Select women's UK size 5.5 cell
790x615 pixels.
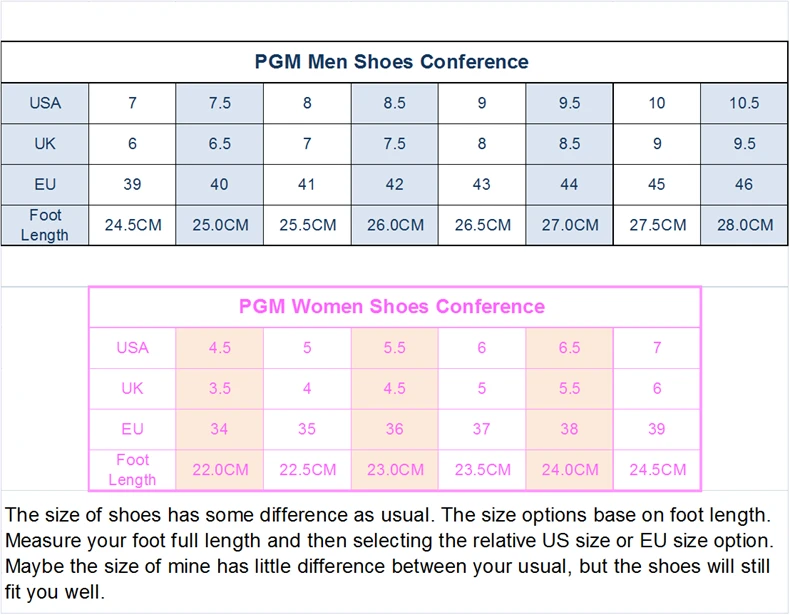[569, 388]
